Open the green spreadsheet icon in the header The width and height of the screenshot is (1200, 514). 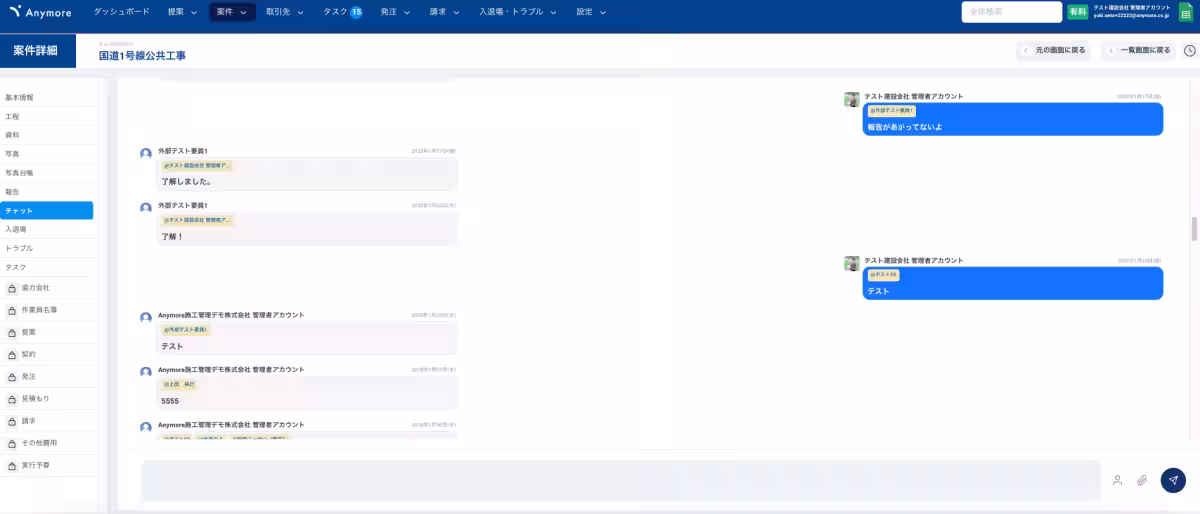pos(1185,11)
